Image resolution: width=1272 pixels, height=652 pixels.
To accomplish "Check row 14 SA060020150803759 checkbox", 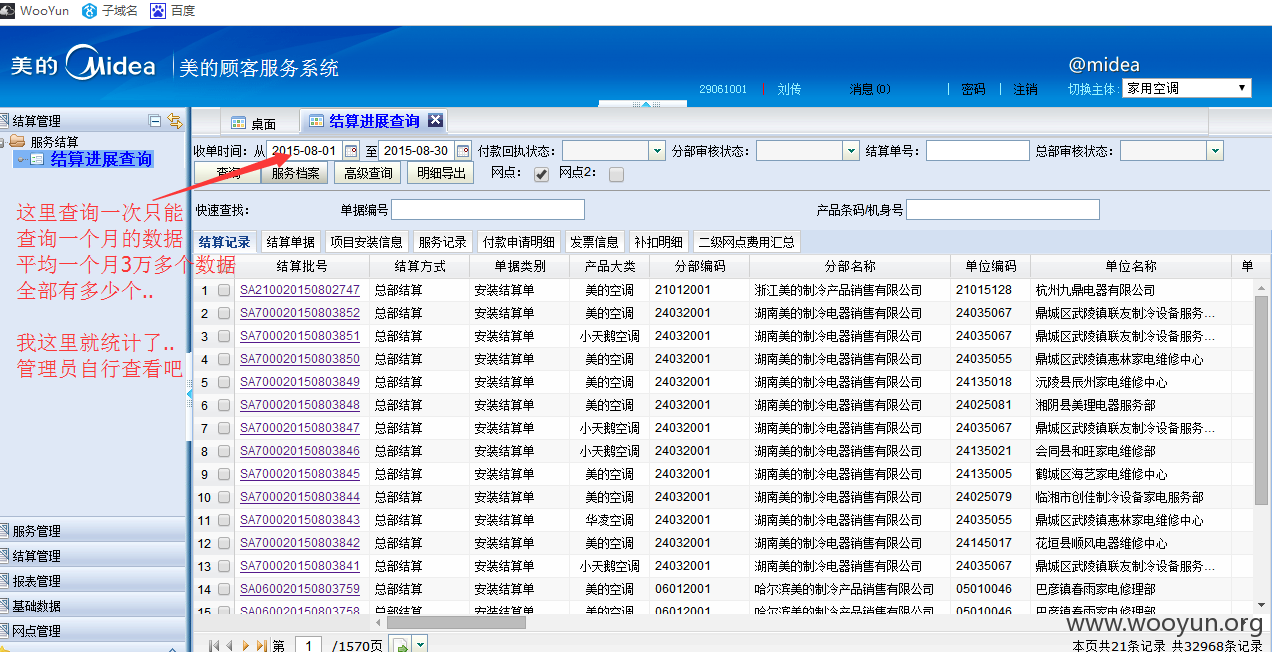I will [224, 590].
